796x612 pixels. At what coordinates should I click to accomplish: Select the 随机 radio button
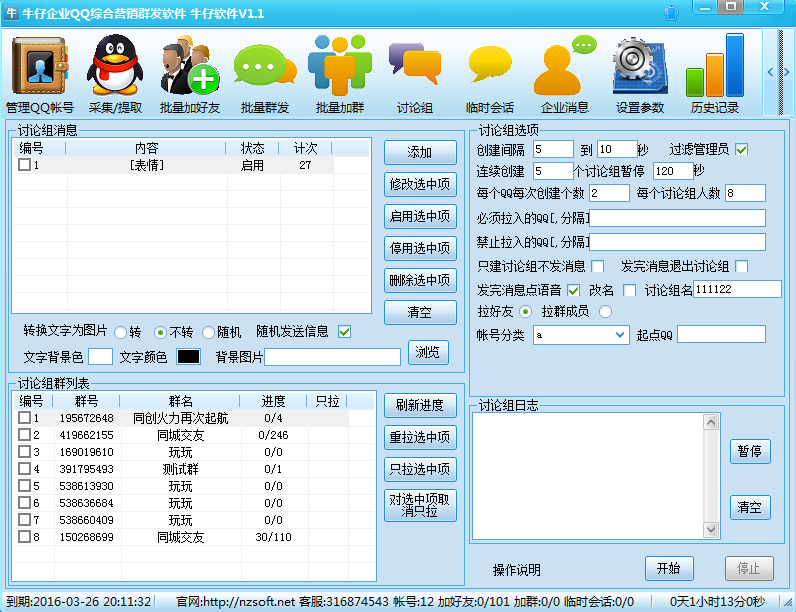(208, 332)
